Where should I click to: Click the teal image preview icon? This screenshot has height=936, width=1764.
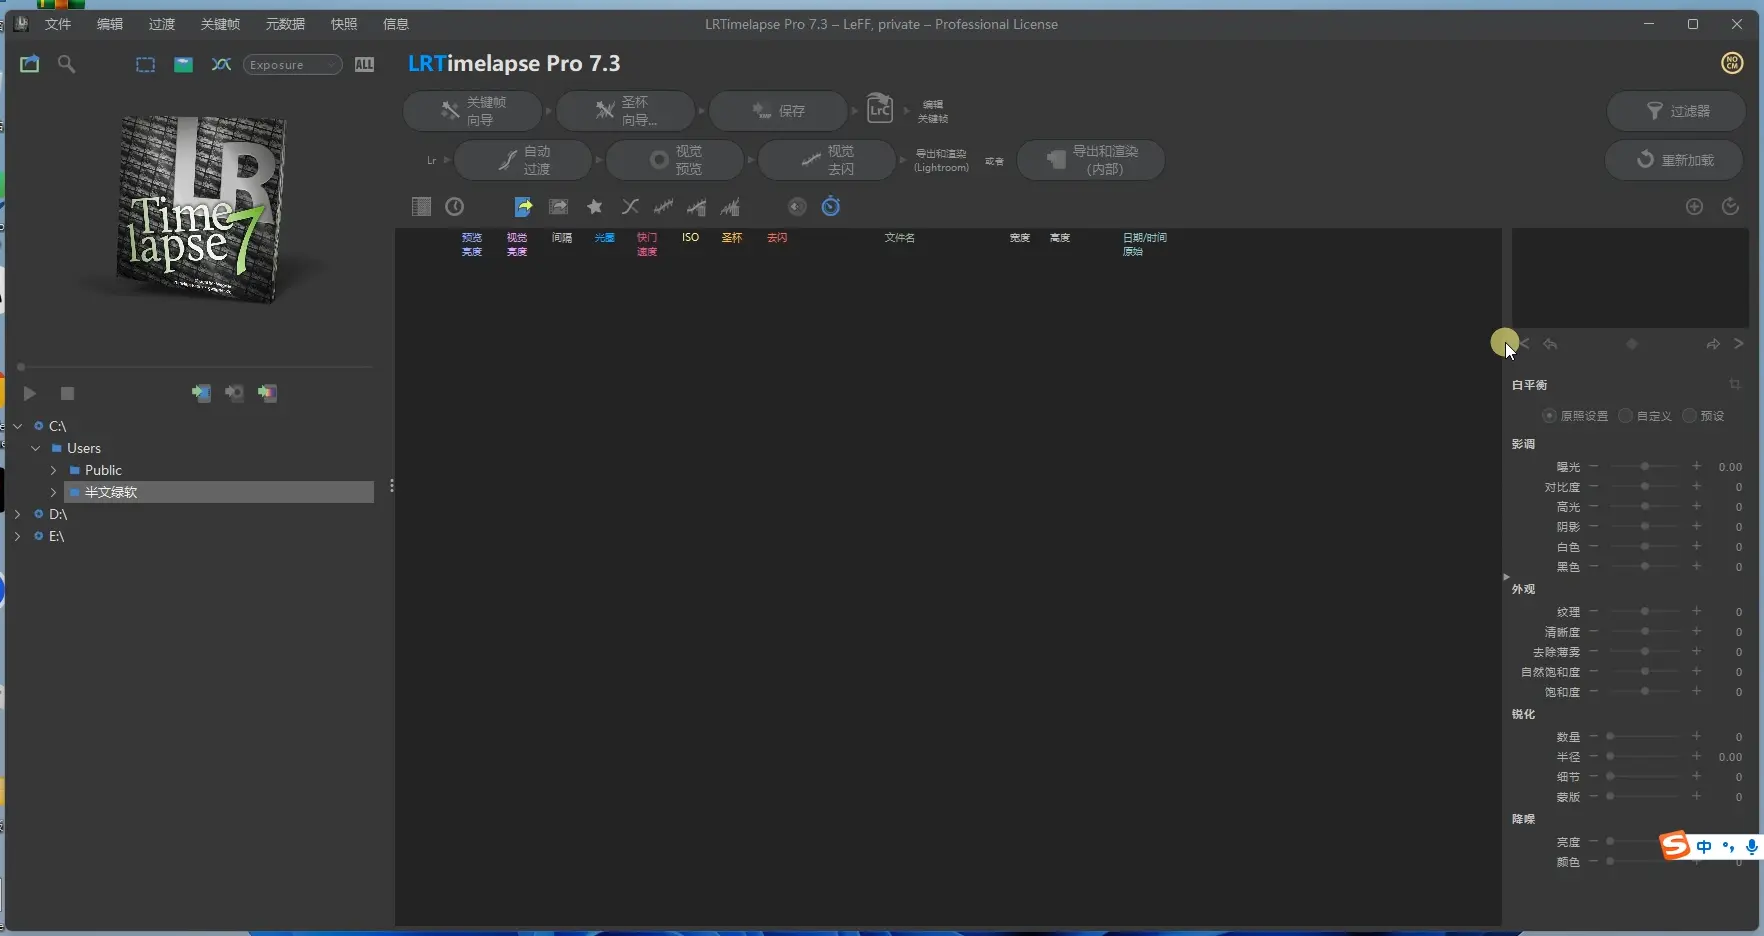coord(184,64)
